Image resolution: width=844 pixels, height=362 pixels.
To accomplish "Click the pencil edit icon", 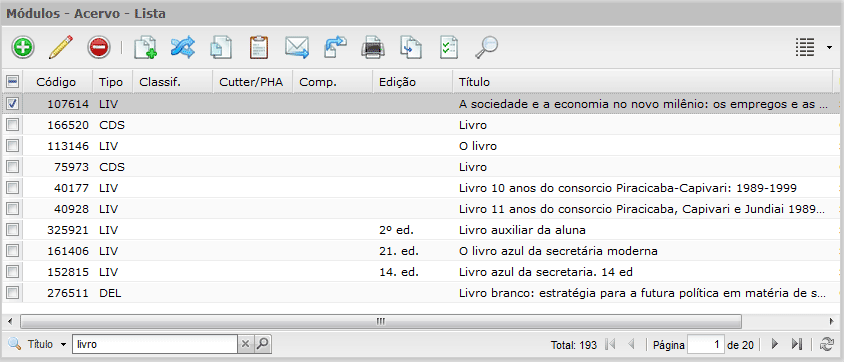I will [x=61, y=47].
